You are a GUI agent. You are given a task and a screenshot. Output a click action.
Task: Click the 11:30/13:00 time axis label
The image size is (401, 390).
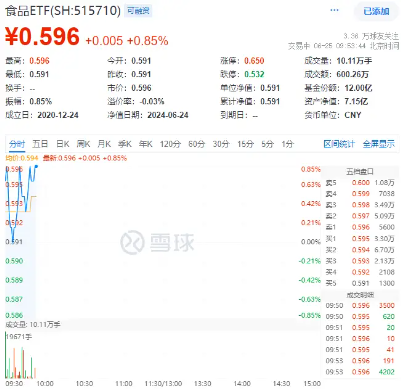click(x=163, y=384)
